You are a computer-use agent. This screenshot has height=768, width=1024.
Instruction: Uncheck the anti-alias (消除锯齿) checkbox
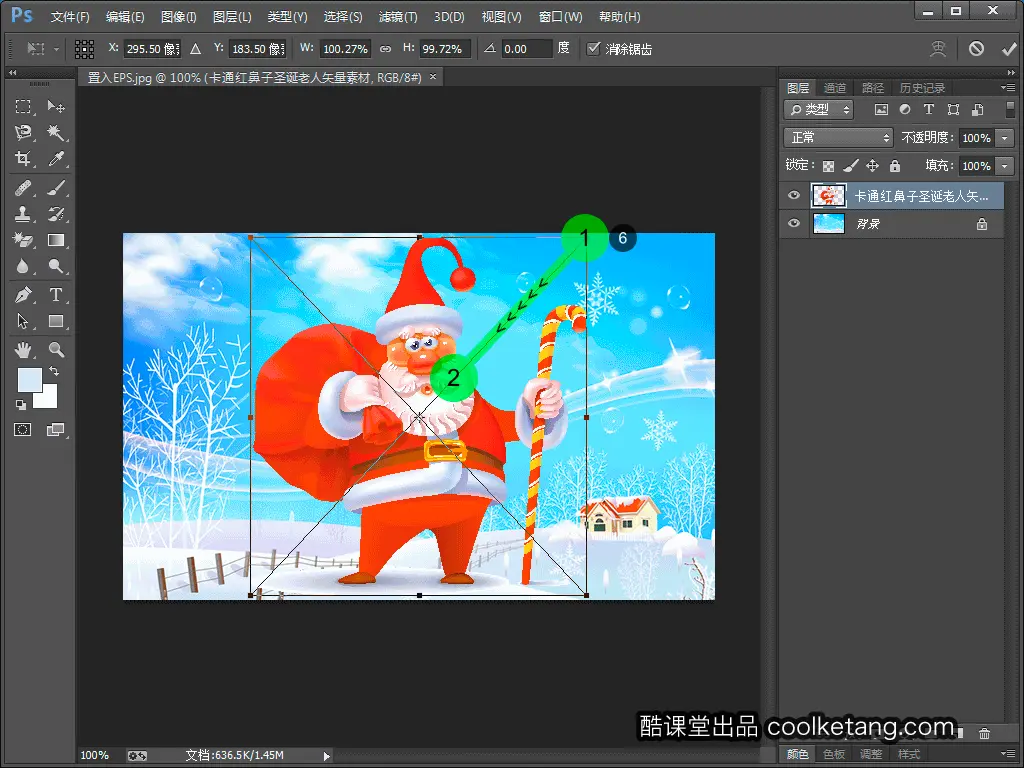click(x=593, y=49)
